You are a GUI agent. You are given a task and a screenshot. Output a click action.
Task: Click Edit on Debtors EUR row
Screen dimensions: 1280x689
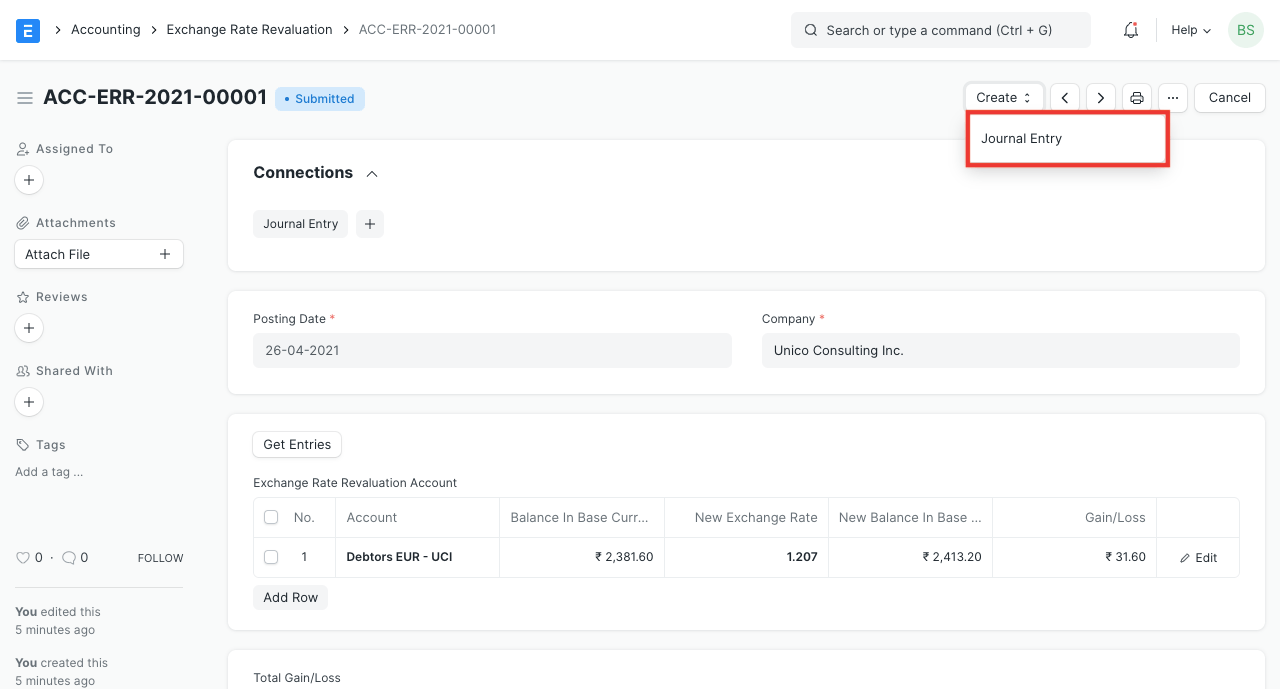tap(1198, 558)
